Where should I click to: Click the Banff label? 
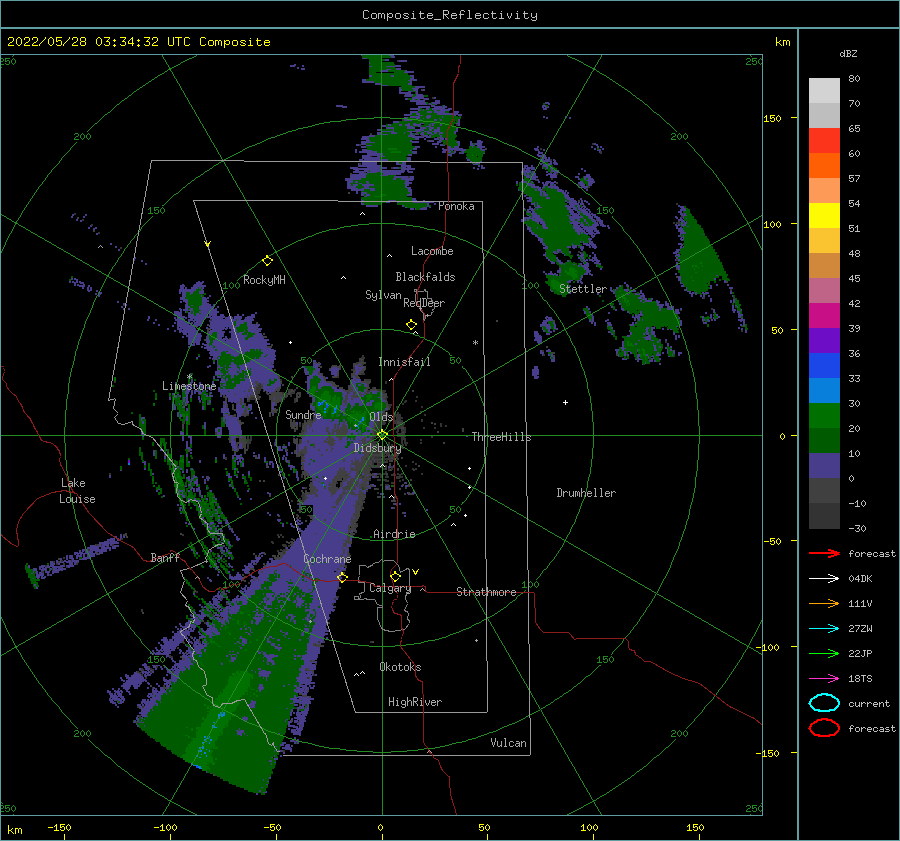[x=165, y=557]
